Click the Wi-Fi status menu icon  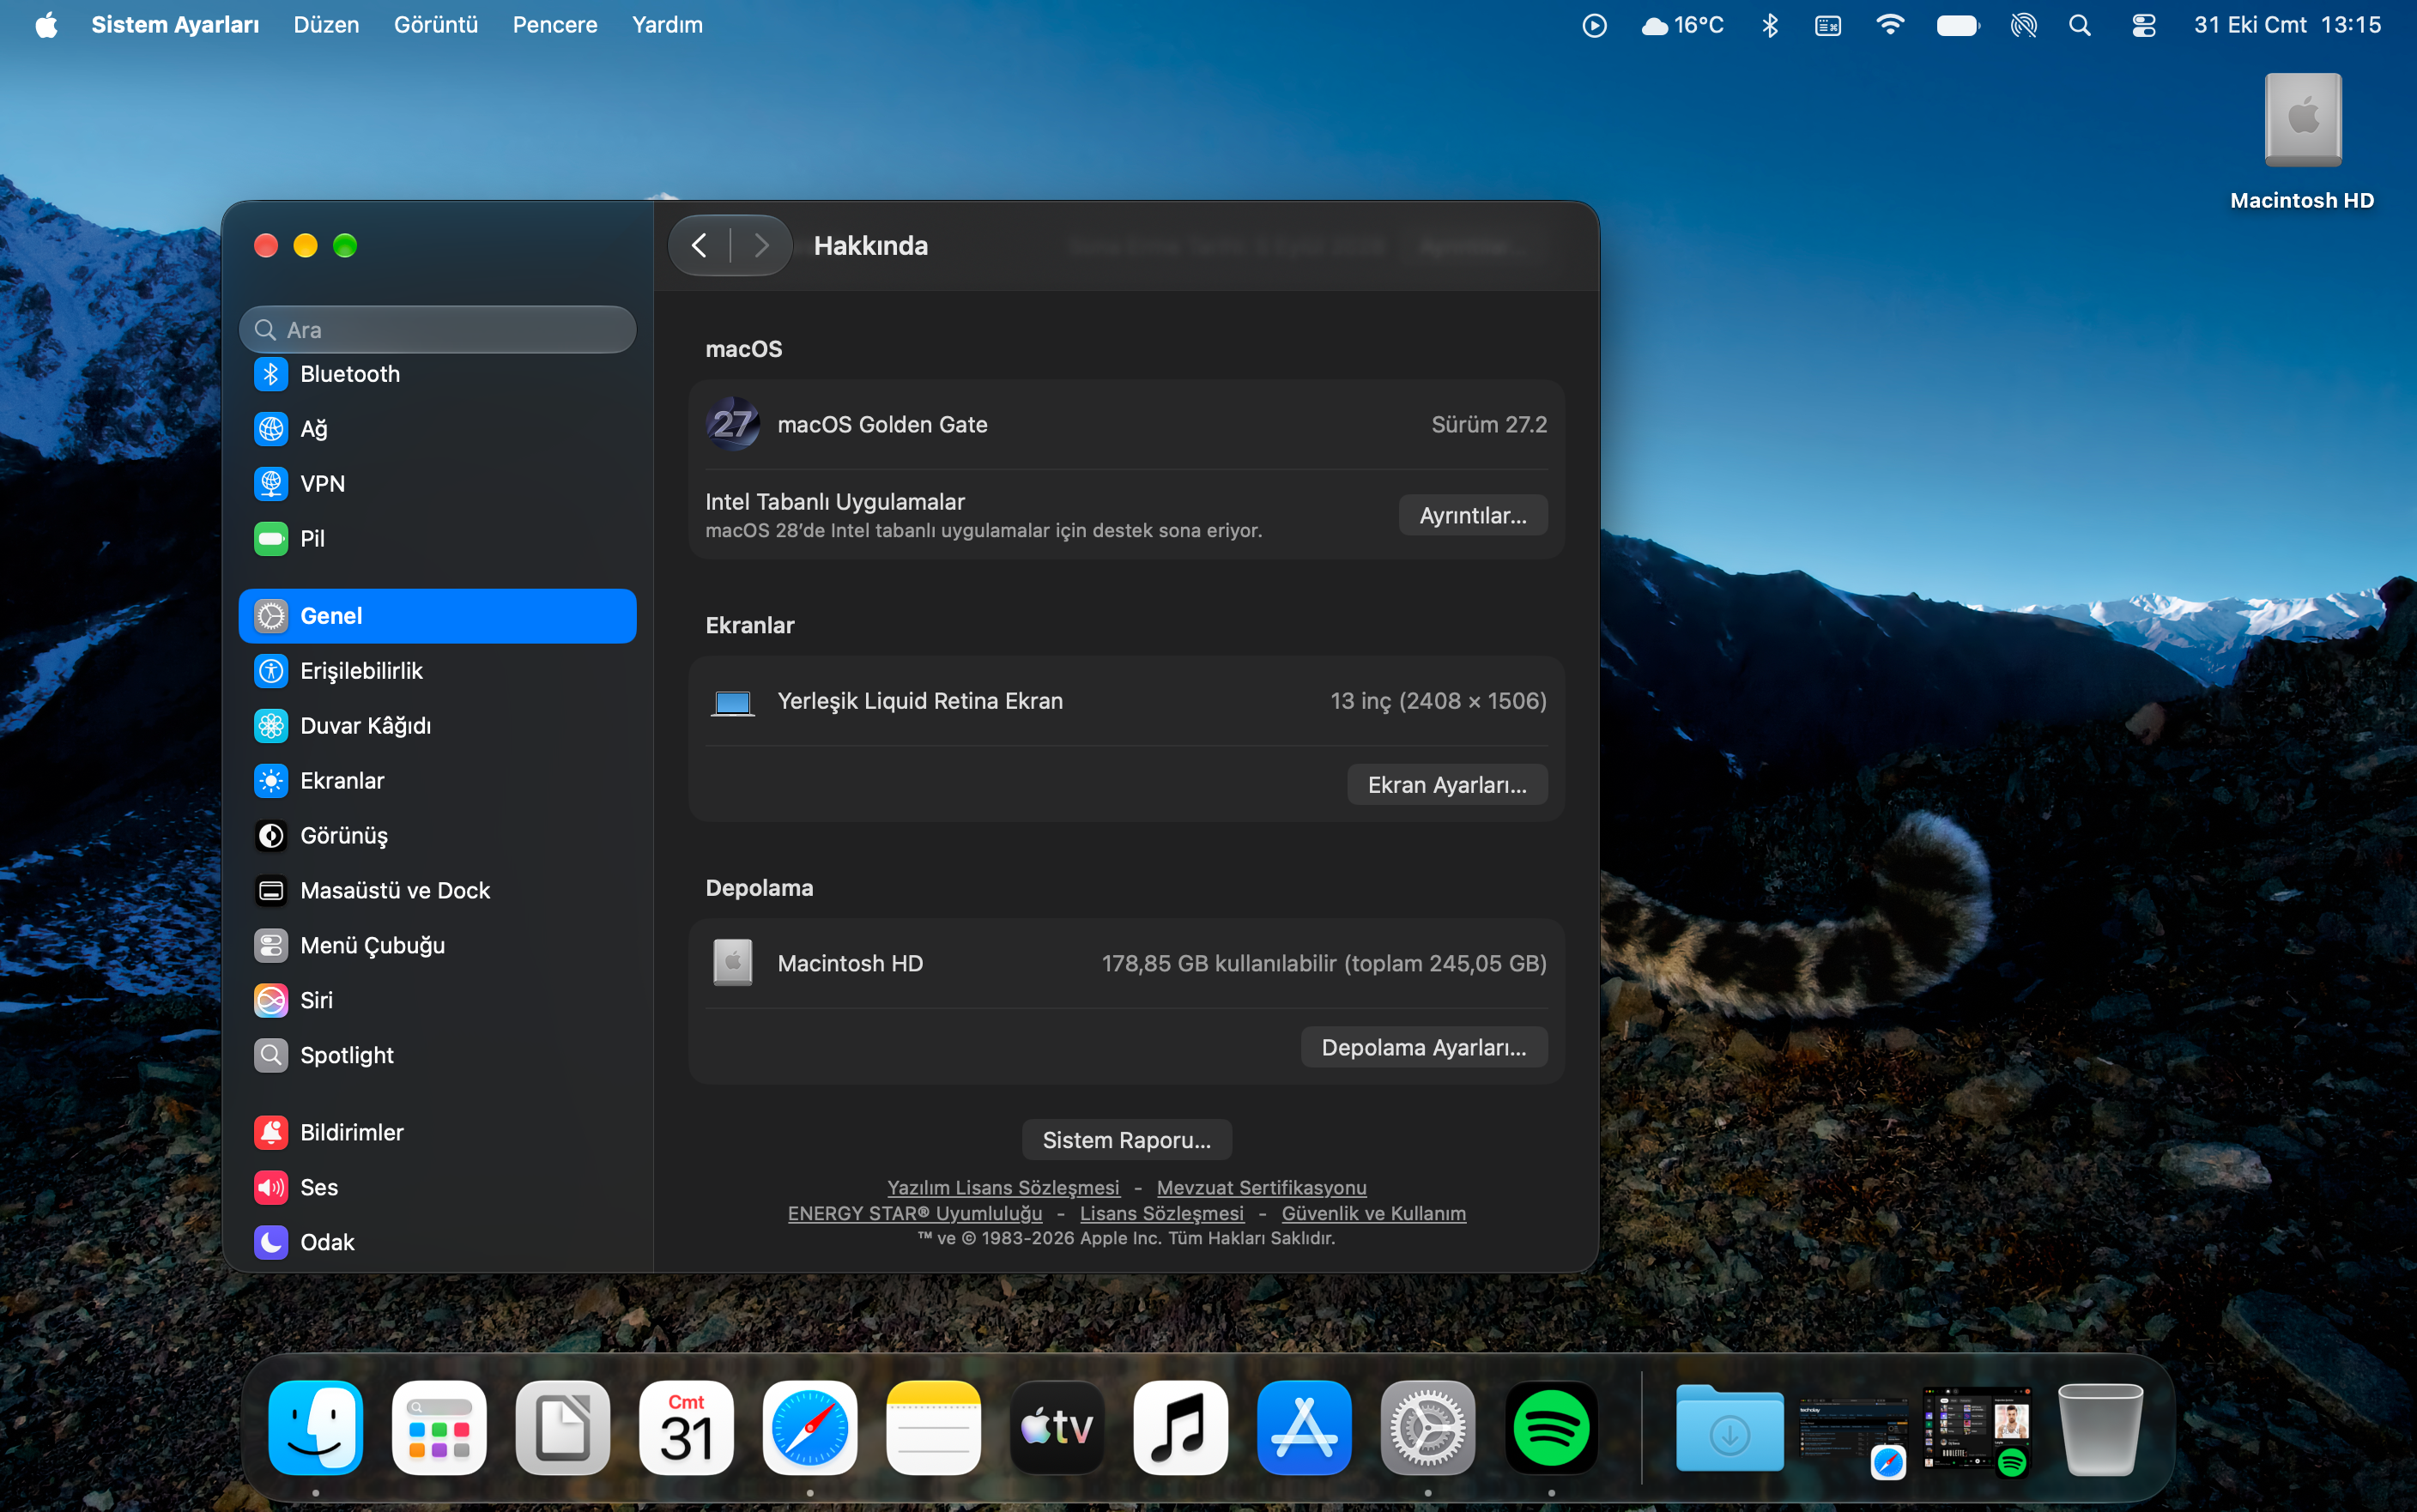(x=1889, y=25)
